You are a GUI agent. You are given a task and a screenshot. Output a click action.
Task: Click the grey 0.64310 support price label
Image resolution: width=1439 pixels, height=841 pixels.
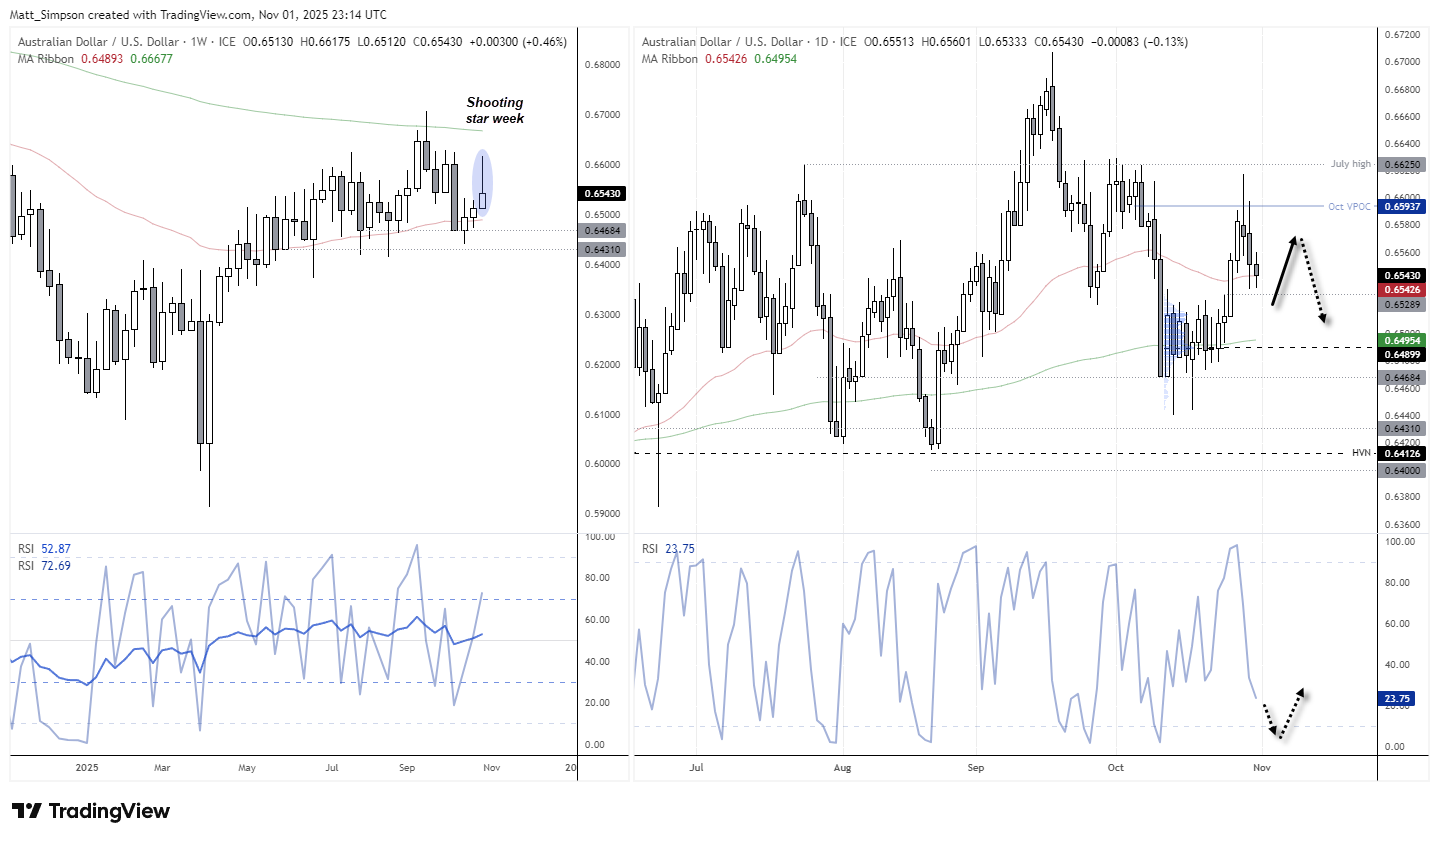click(1400, 429)
